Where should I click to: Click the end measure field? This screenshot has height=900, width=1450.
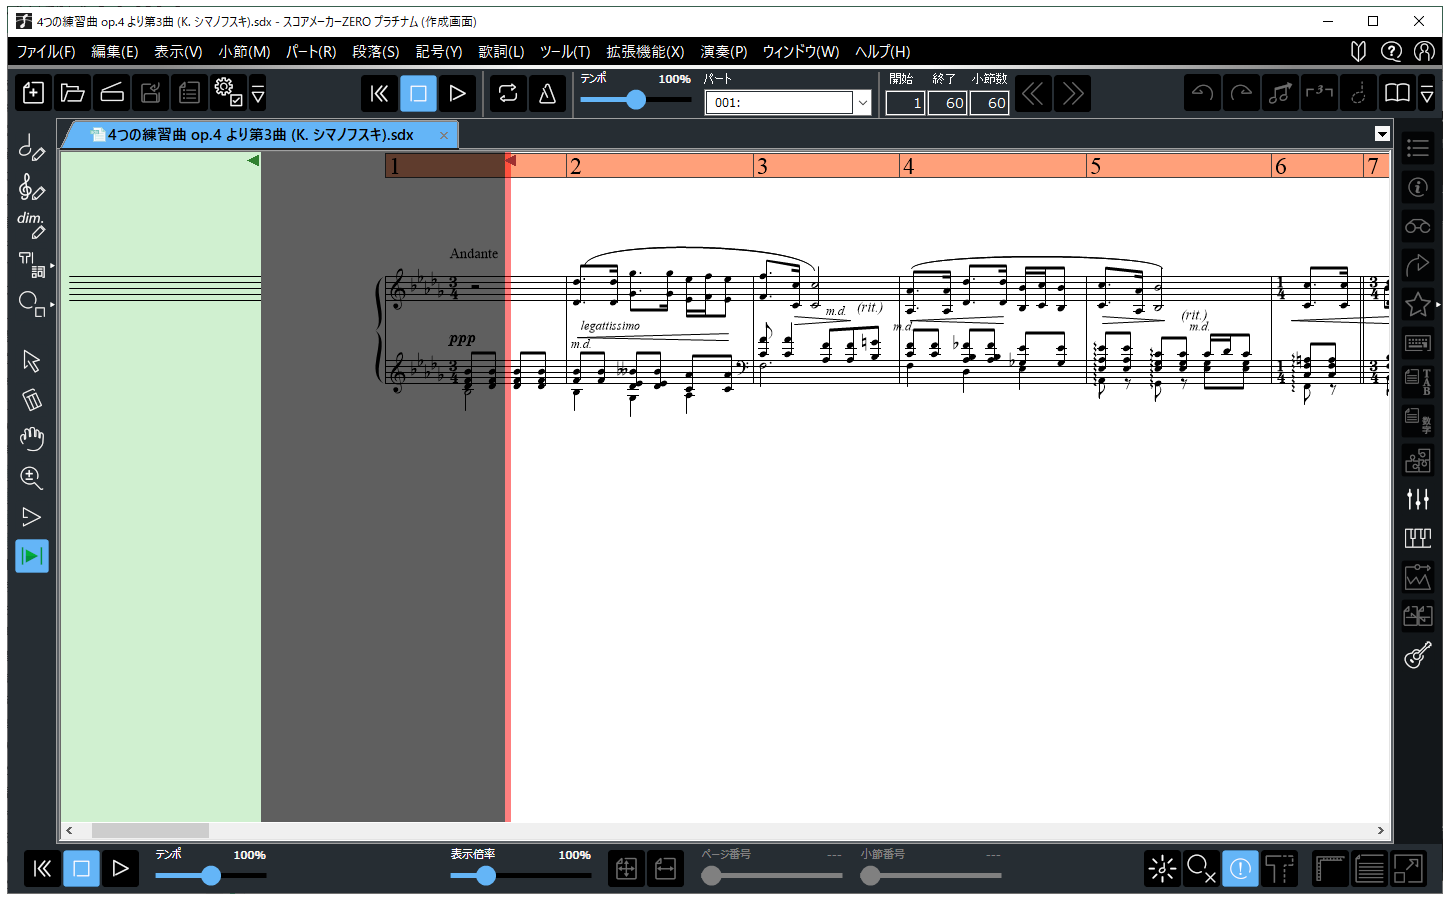tap(947, 102)
